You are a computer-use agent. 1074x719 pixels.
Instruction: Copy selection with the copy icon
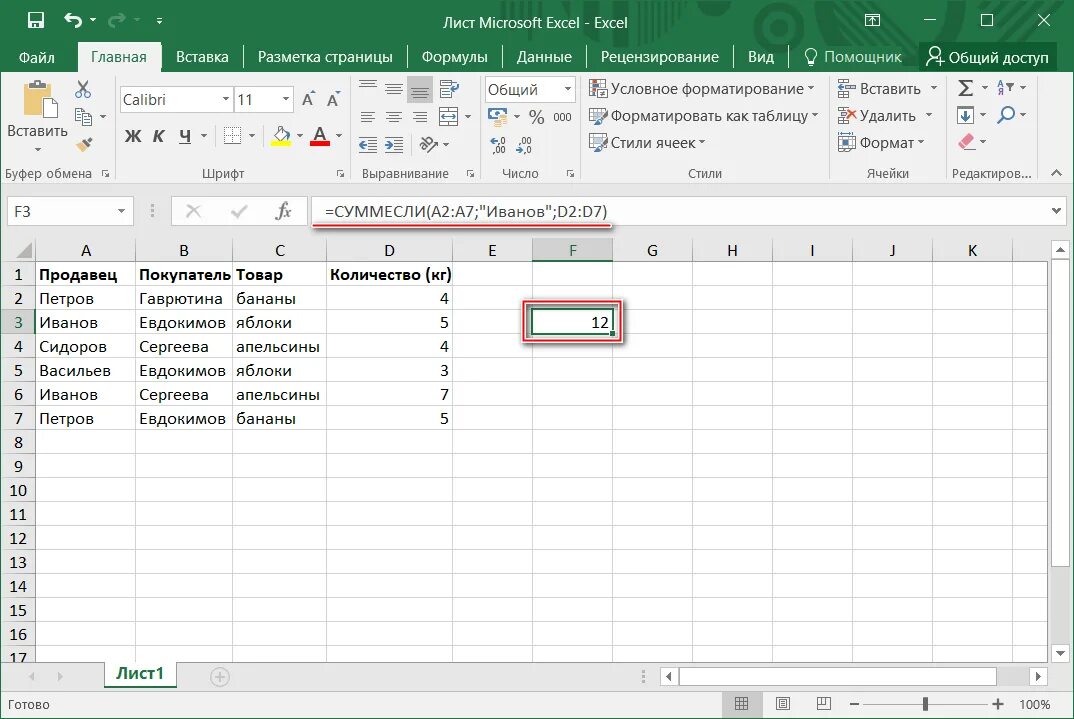(x=83, y=117)
